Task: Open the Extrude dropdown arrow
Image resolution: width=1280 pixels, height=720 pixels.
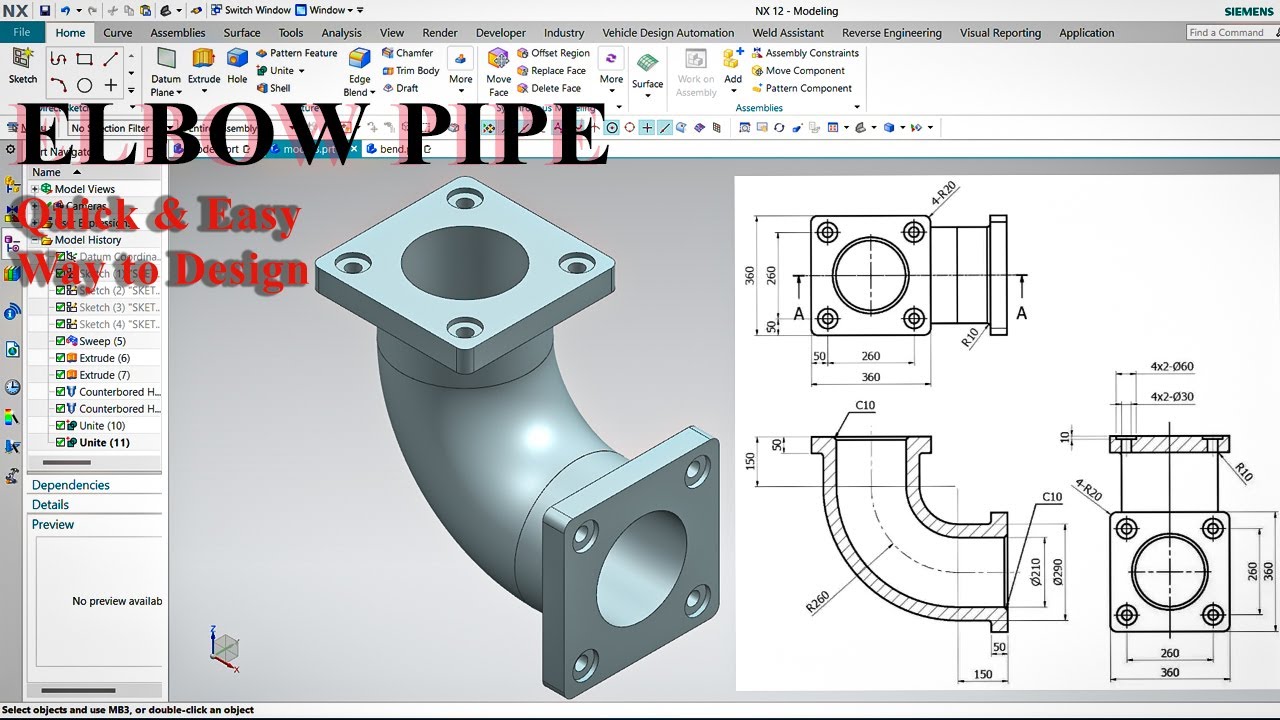Action: pos(204,92)
